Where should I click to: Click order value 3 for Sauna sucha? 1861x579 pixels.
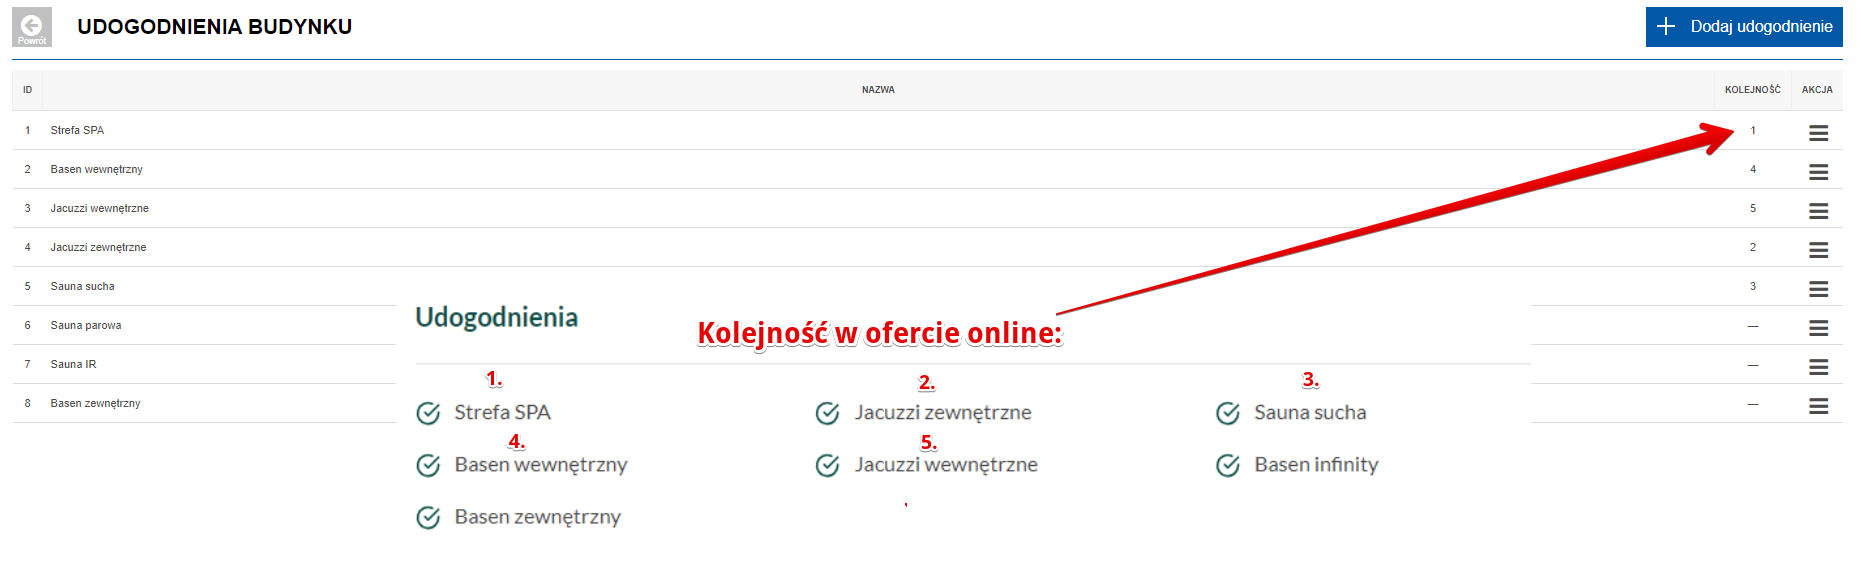click(1752, 286)
